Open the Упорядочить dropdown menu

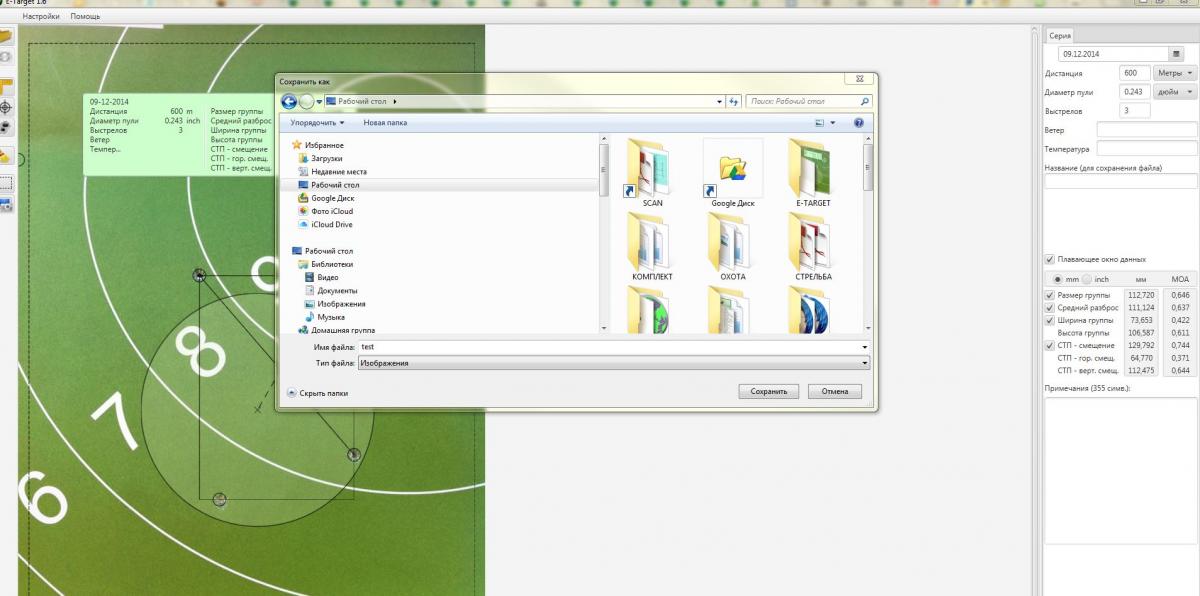pyautogui.click(x=317, y=123)
